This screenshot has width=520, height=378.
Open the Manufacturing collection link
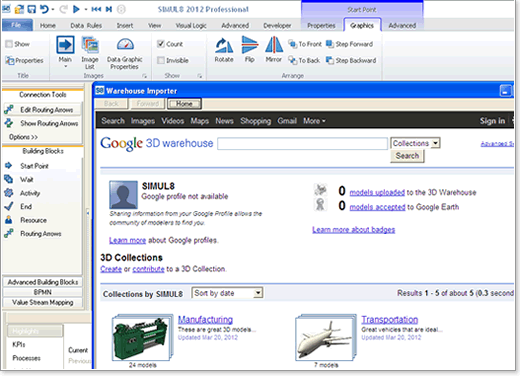point(205,319)
